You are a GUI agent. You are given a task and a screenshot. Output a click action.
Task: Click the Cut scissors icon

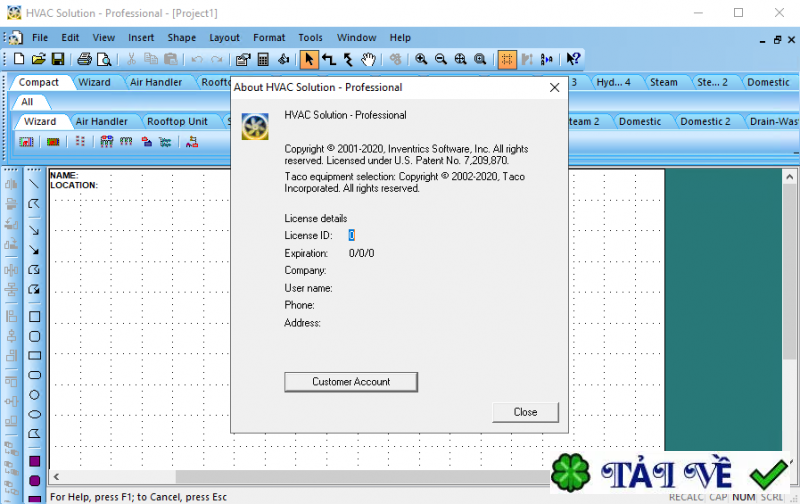[131, 59]
